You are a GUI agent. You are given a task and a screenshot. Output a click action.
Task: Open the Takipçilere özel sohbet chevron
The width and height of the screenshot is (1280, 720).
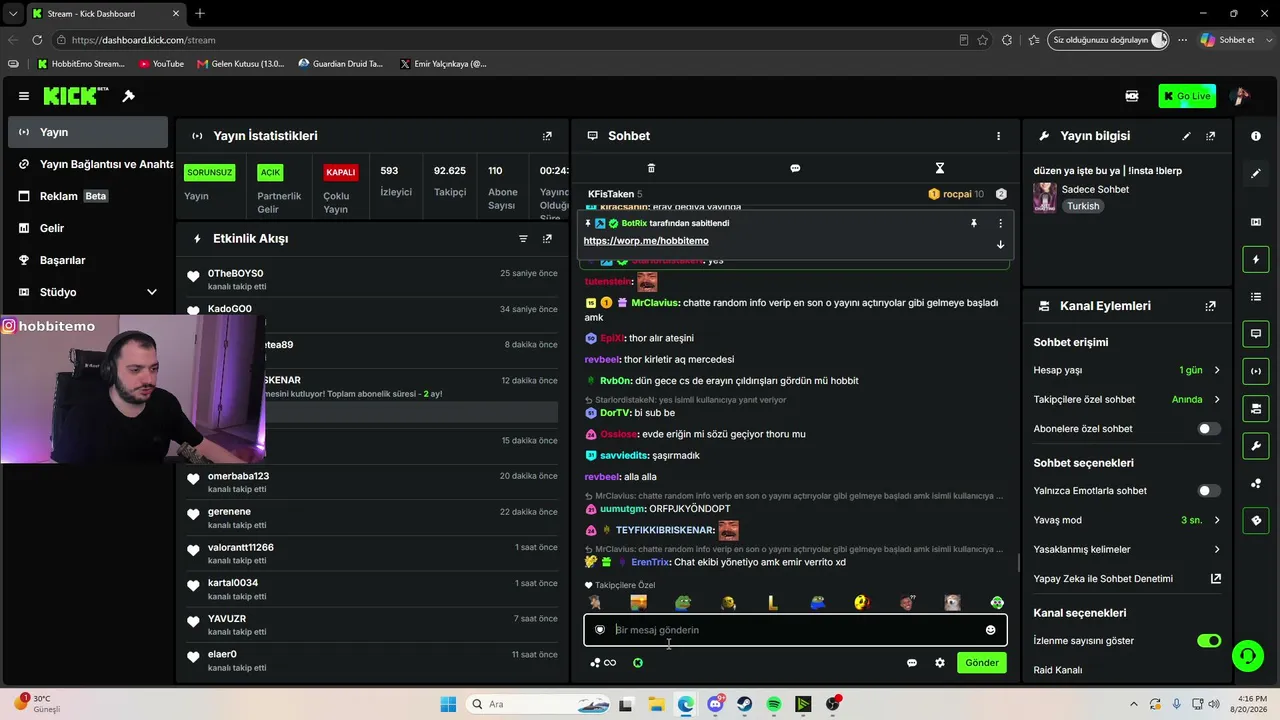click(1217, 399)
